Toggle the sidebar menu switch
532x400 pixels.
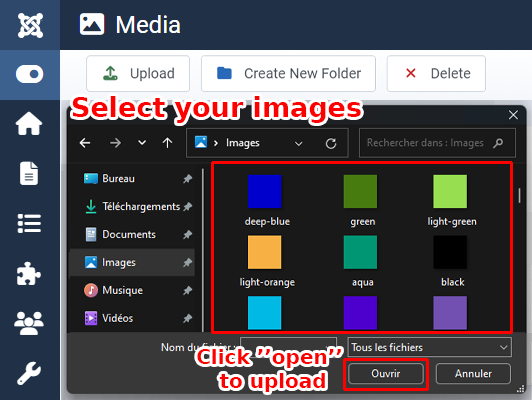click(30, 74)
